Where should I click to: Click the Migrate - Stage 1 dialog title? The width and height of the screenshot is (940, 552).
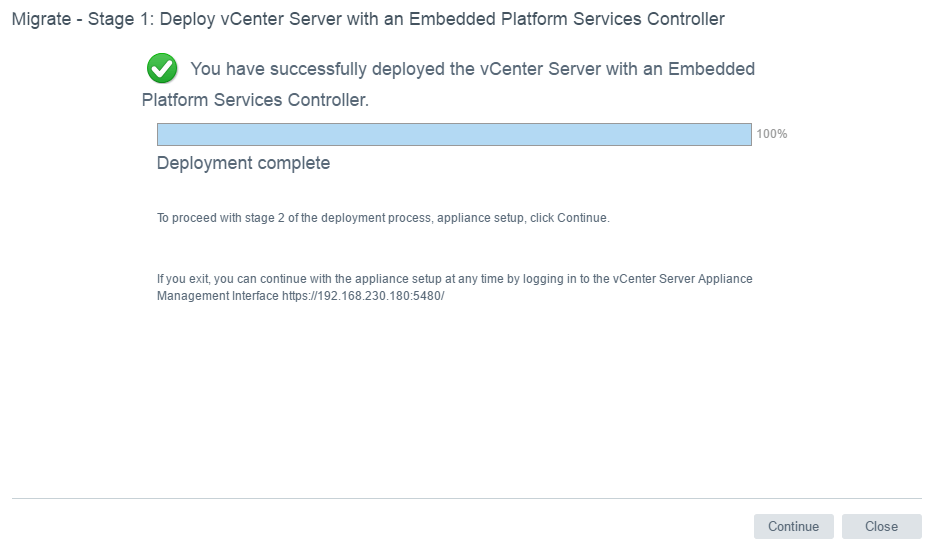point(368,19)
